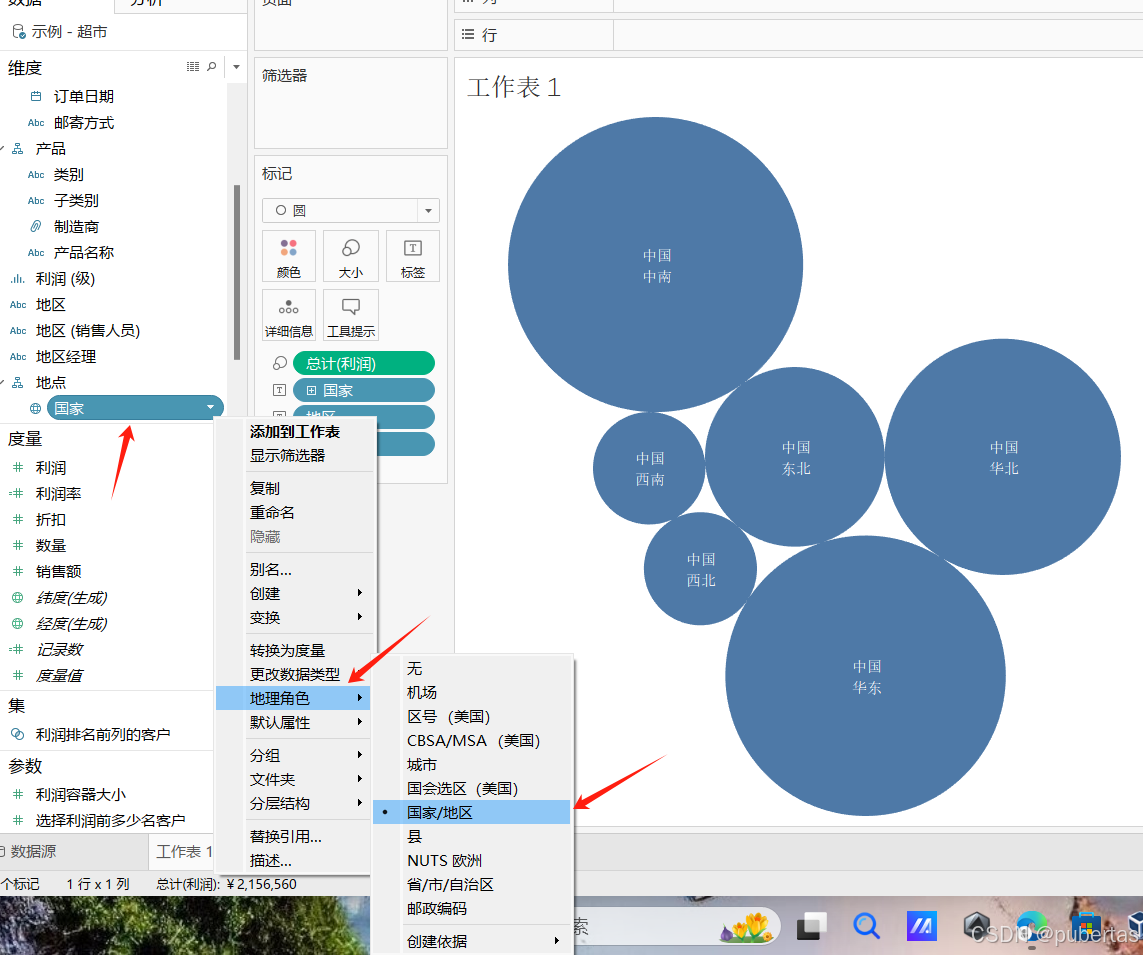The image size is (1143, 955).
Task: Open Windows Search from the taskbar
Action: coord(866,925)
